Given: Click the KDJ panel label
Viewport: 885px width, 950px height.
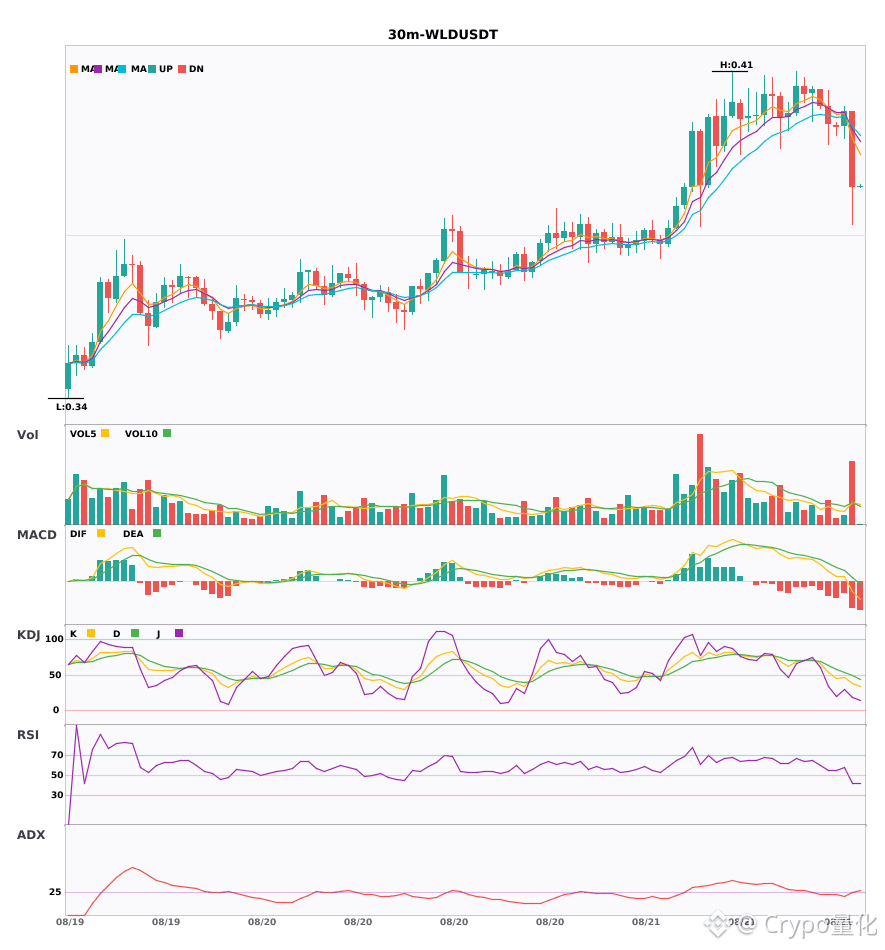Looking at the screenshot, I should pyautogui.click(x=28, y=634).
